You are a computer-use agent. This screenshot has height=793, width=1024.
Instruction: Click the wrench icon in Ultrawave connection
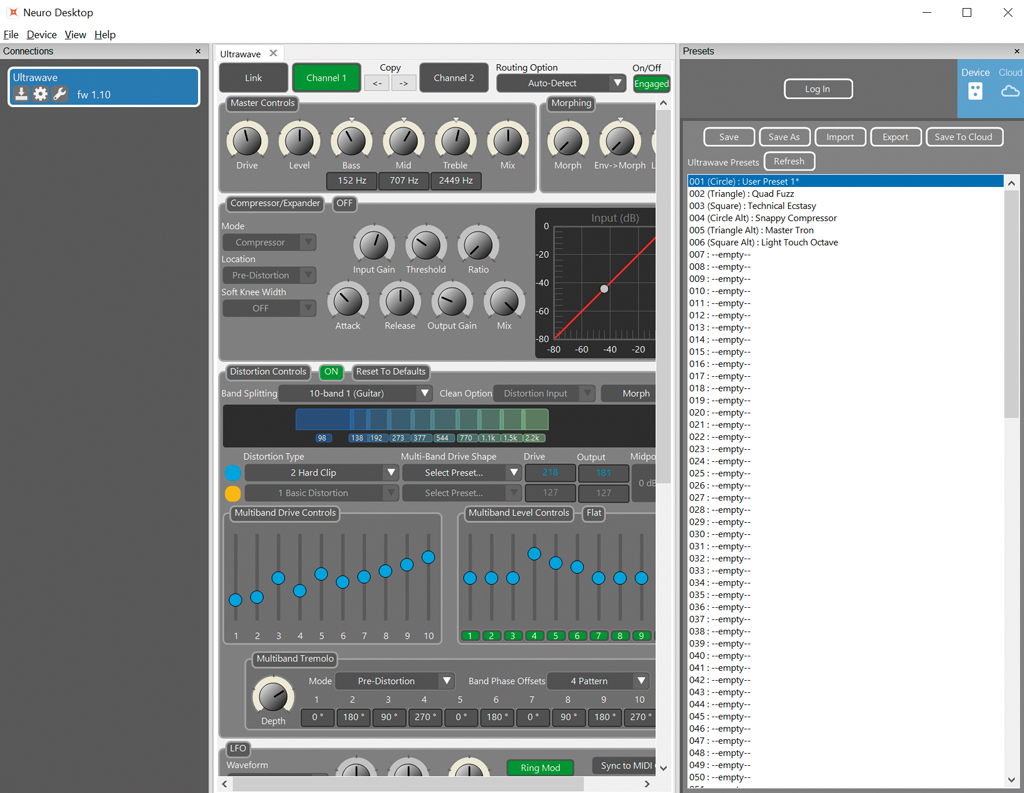(x=60, y=94)
